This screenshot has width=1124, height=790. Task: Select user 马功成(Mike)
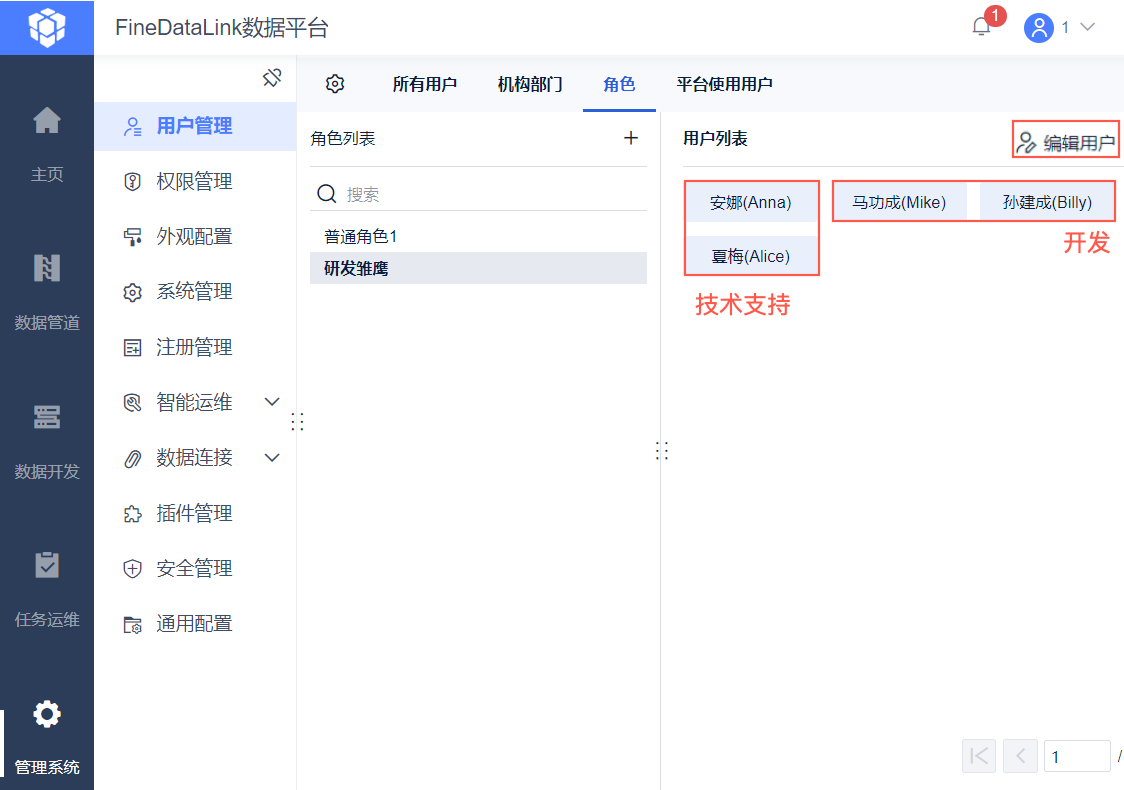coord(899,203)
